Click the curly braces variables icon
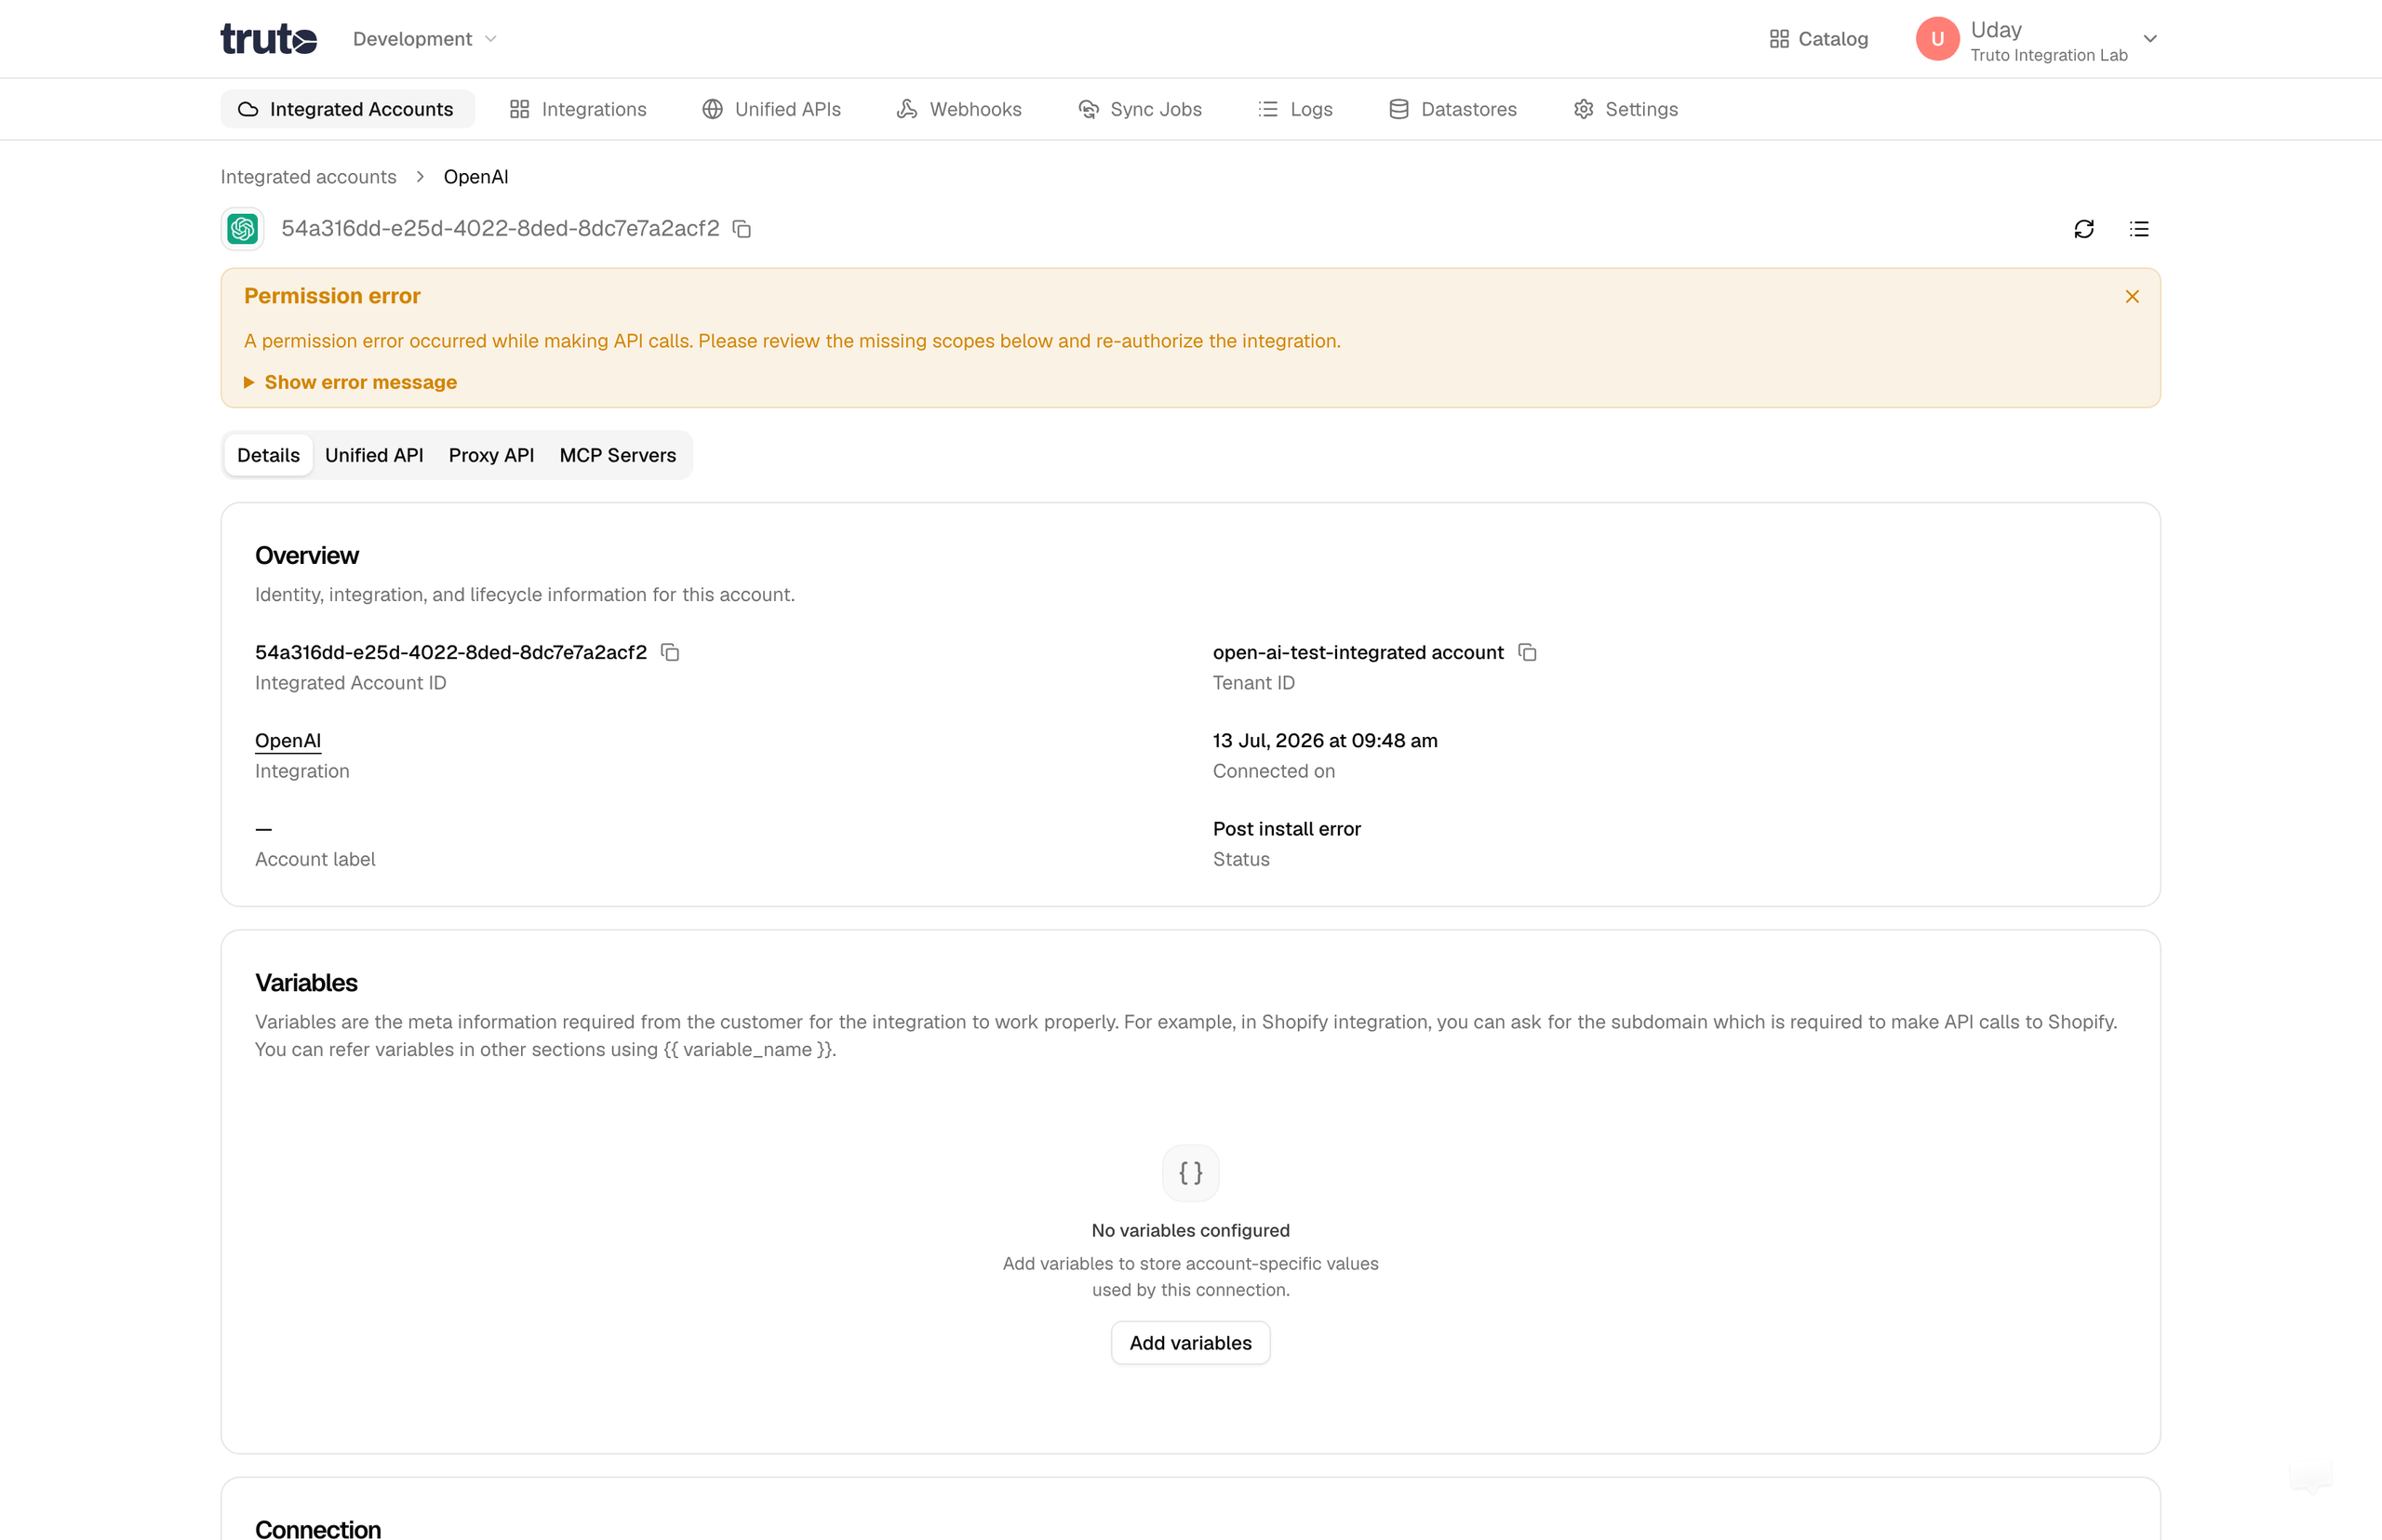Image resolution: width=2382 pixels, height=1540 pixels. [1190, 1173]
